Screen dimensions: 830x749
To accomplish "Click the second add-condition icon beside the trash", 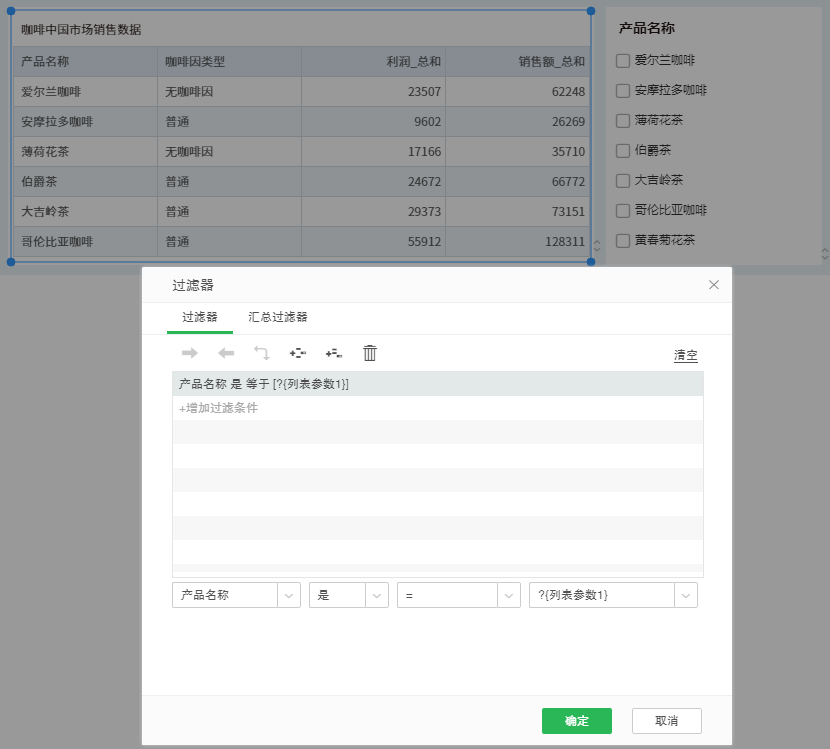I will [333, 353].
